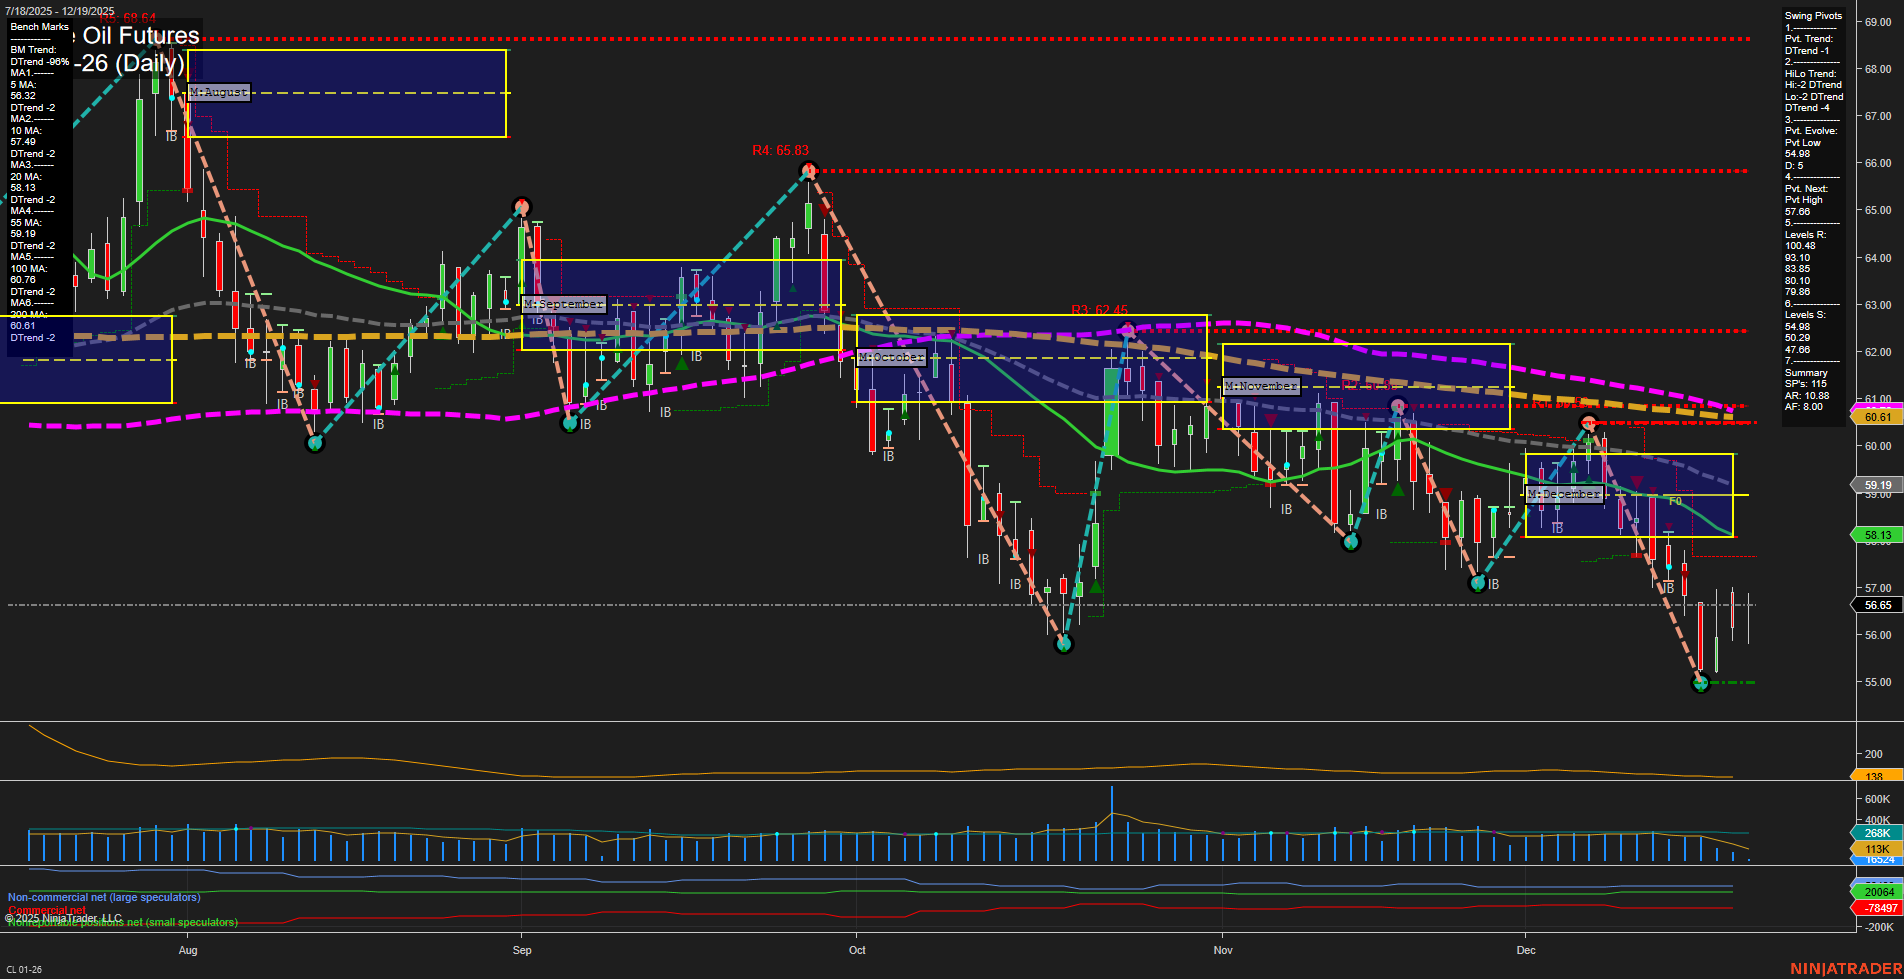The image size is (1904, 979).
Task: Toggle the Commercial net legend entry
Action: tap(46, 910)
